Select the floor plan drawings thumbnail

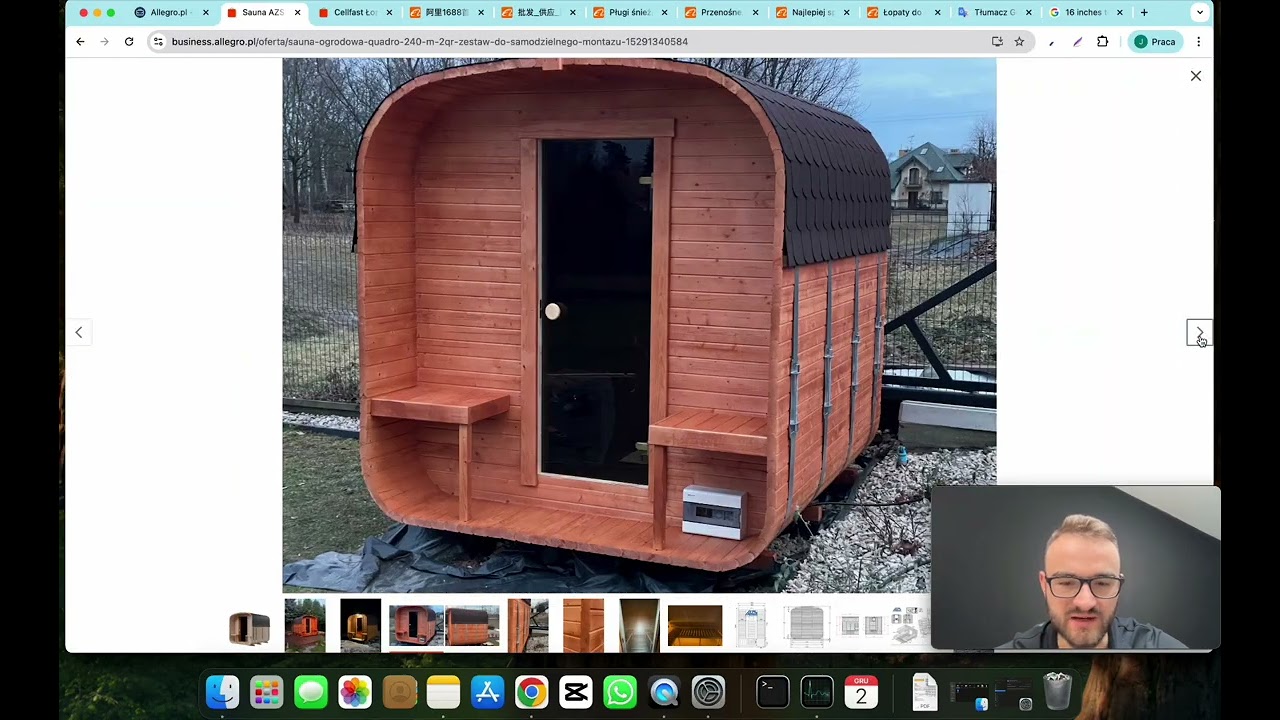tap(862, 626)
